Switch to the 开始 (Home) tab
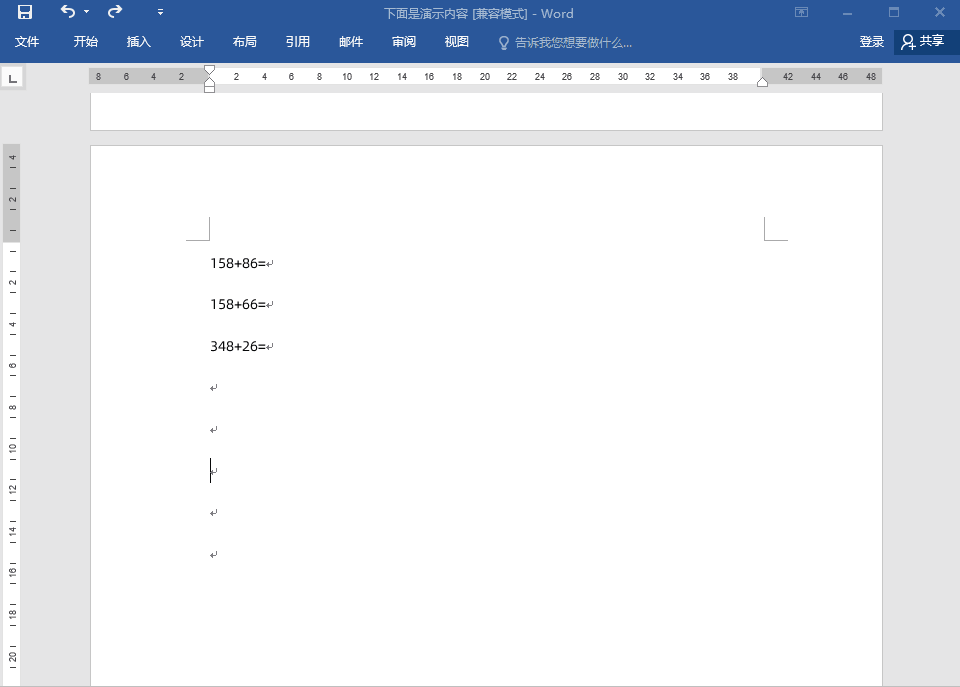Viewport: 960px width, 687px height. pyautogui.click(x=86, y=42)
